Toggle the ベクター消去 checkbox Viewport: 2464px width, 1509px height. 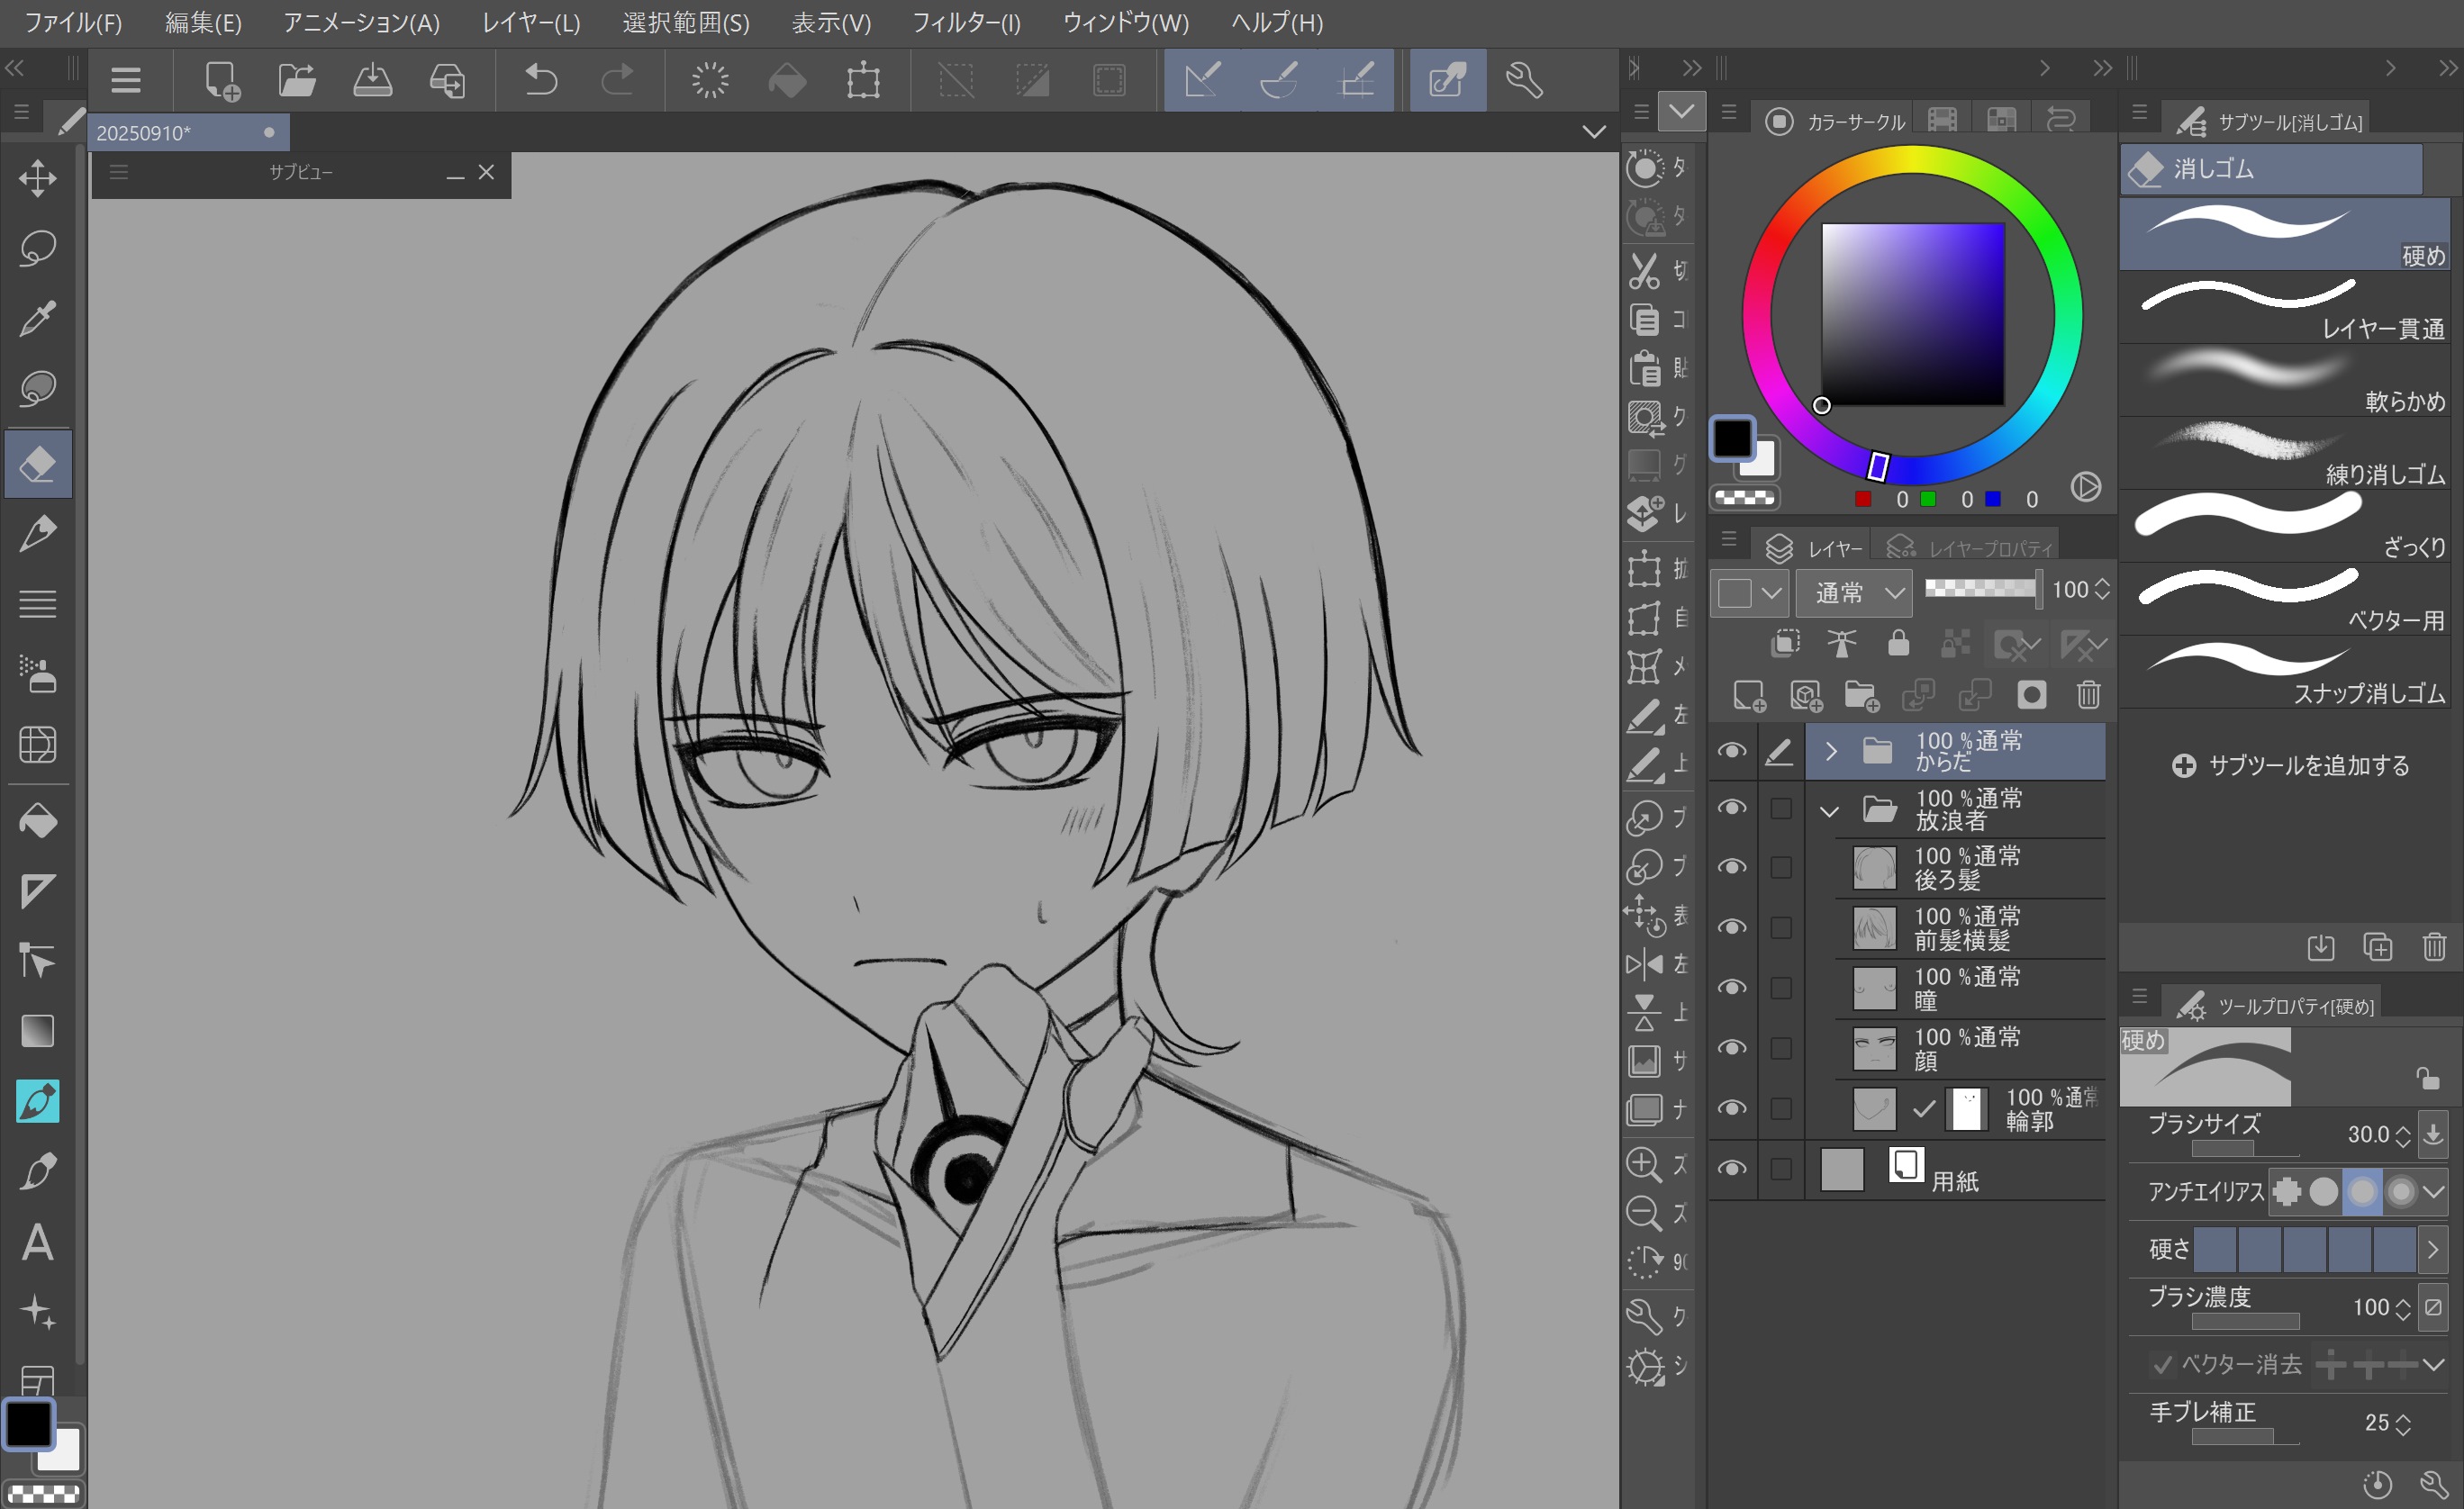click(x=2162, y=1364)
